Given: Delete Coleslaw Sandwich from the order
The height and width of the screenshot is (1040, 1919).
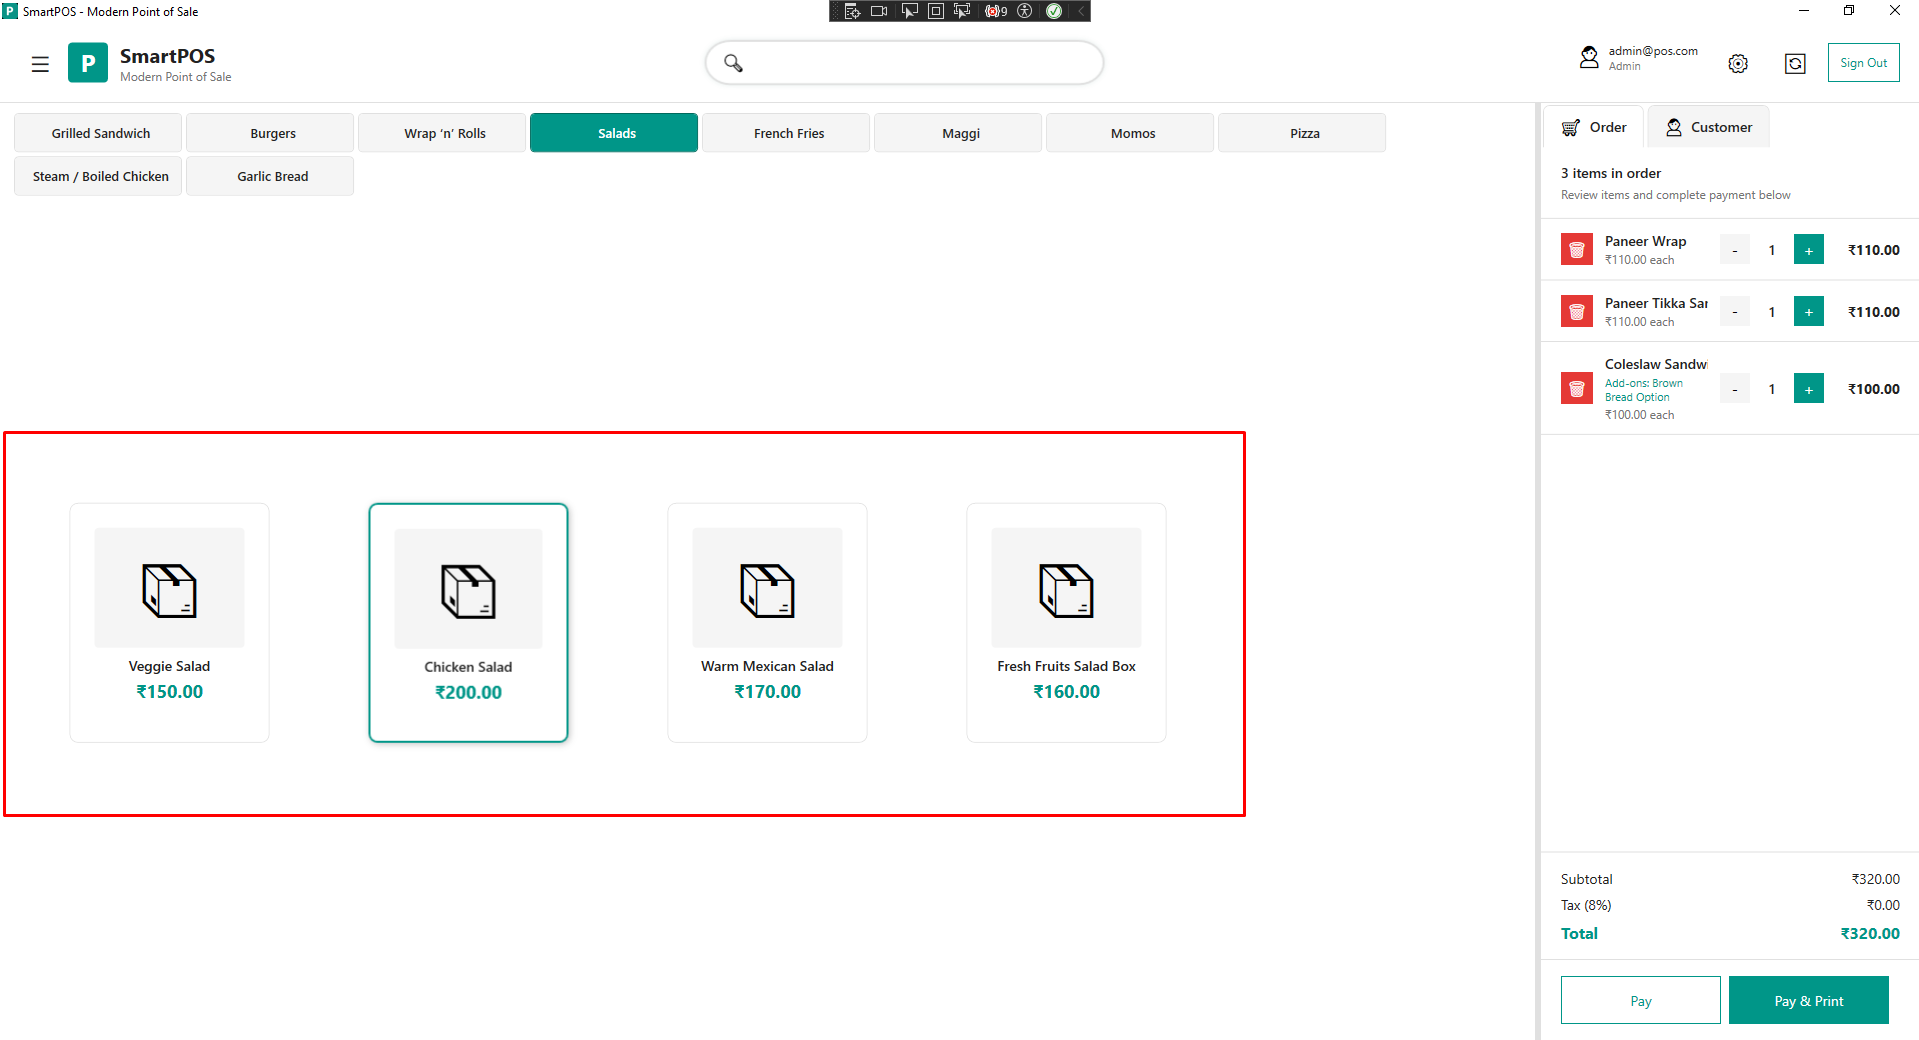Looking at the screenshot, I should click(x=1576, y=389).
